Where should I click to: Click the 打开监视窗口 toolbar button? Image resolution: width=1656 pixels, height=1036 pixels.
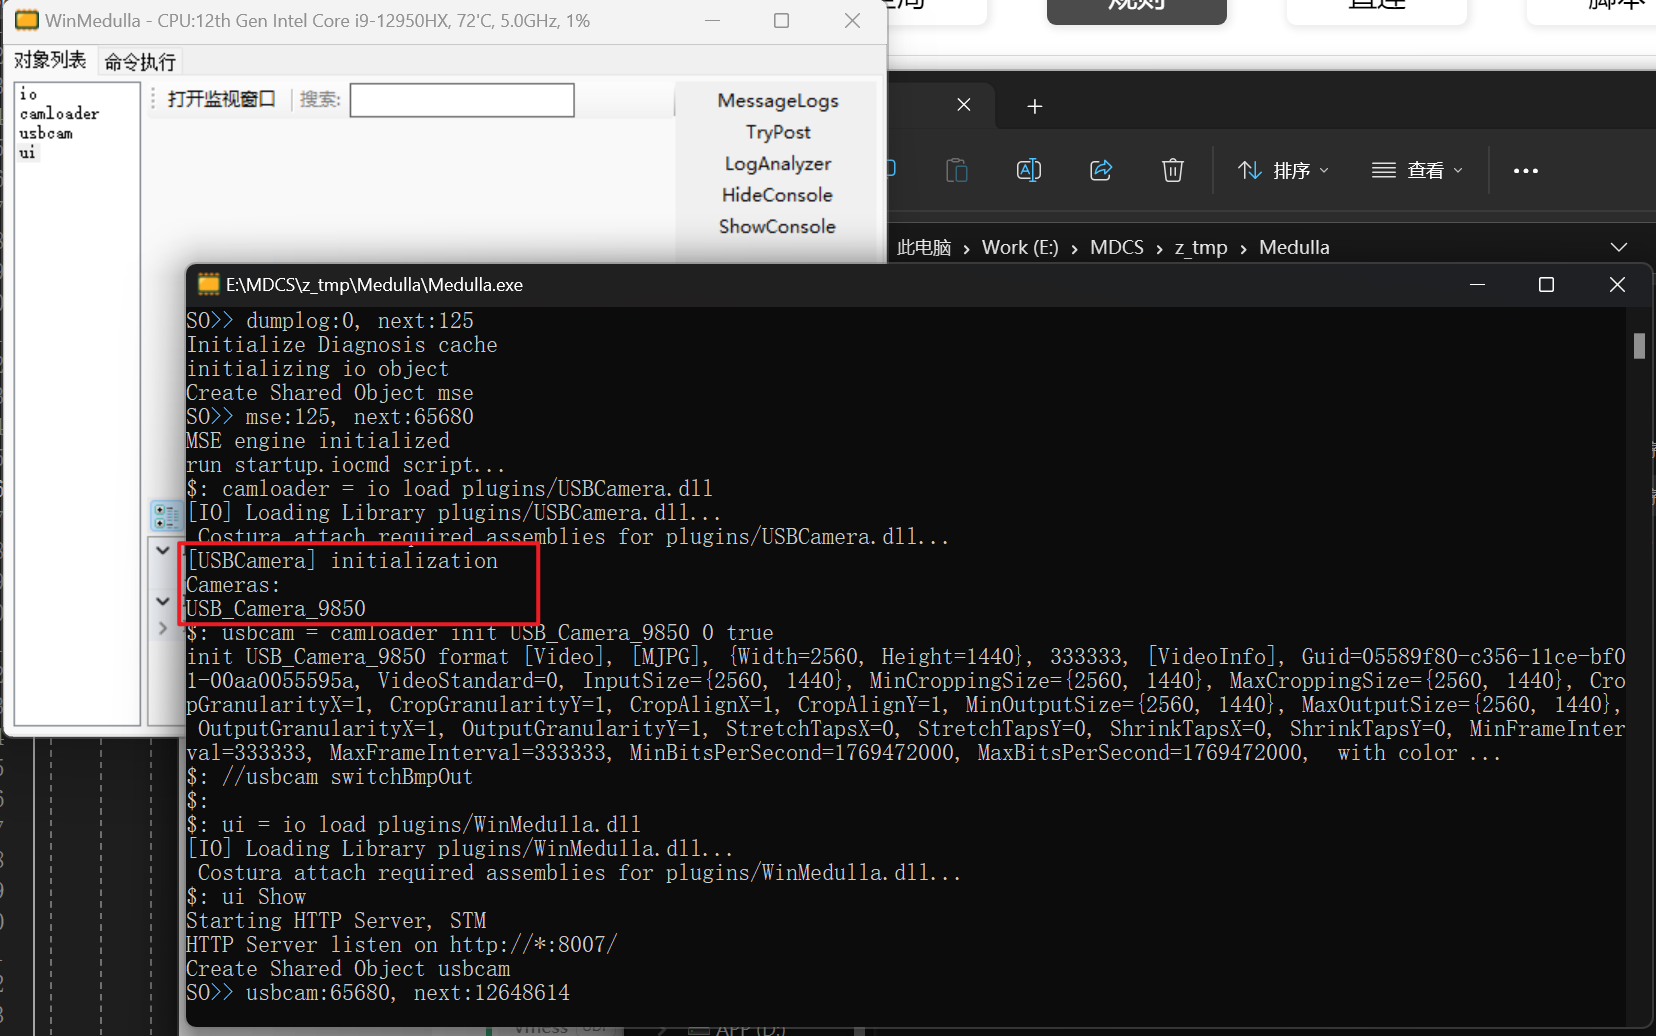point(221,99)
